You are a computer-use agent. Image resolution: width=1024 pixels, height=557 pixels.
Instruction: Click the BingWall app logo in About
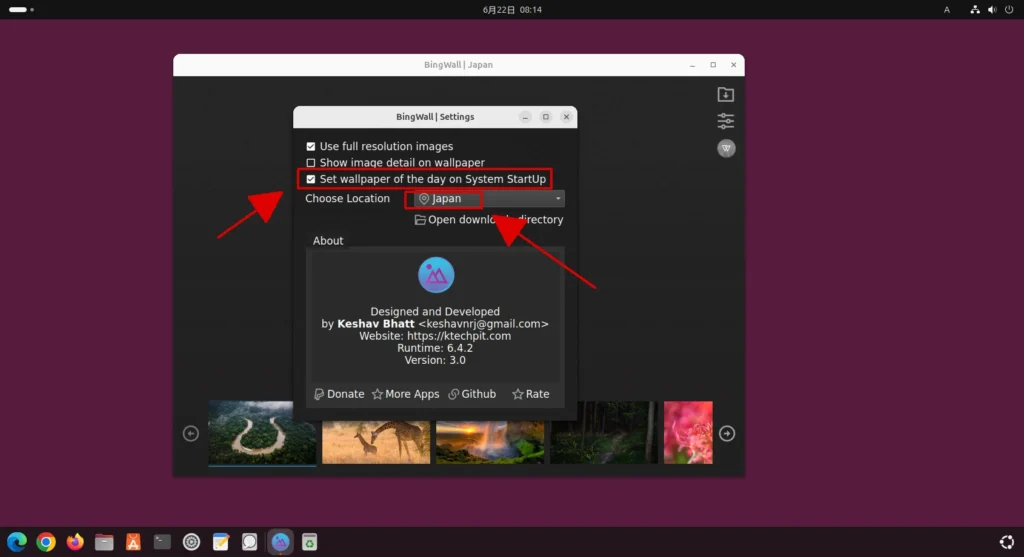tap(436, 275)
